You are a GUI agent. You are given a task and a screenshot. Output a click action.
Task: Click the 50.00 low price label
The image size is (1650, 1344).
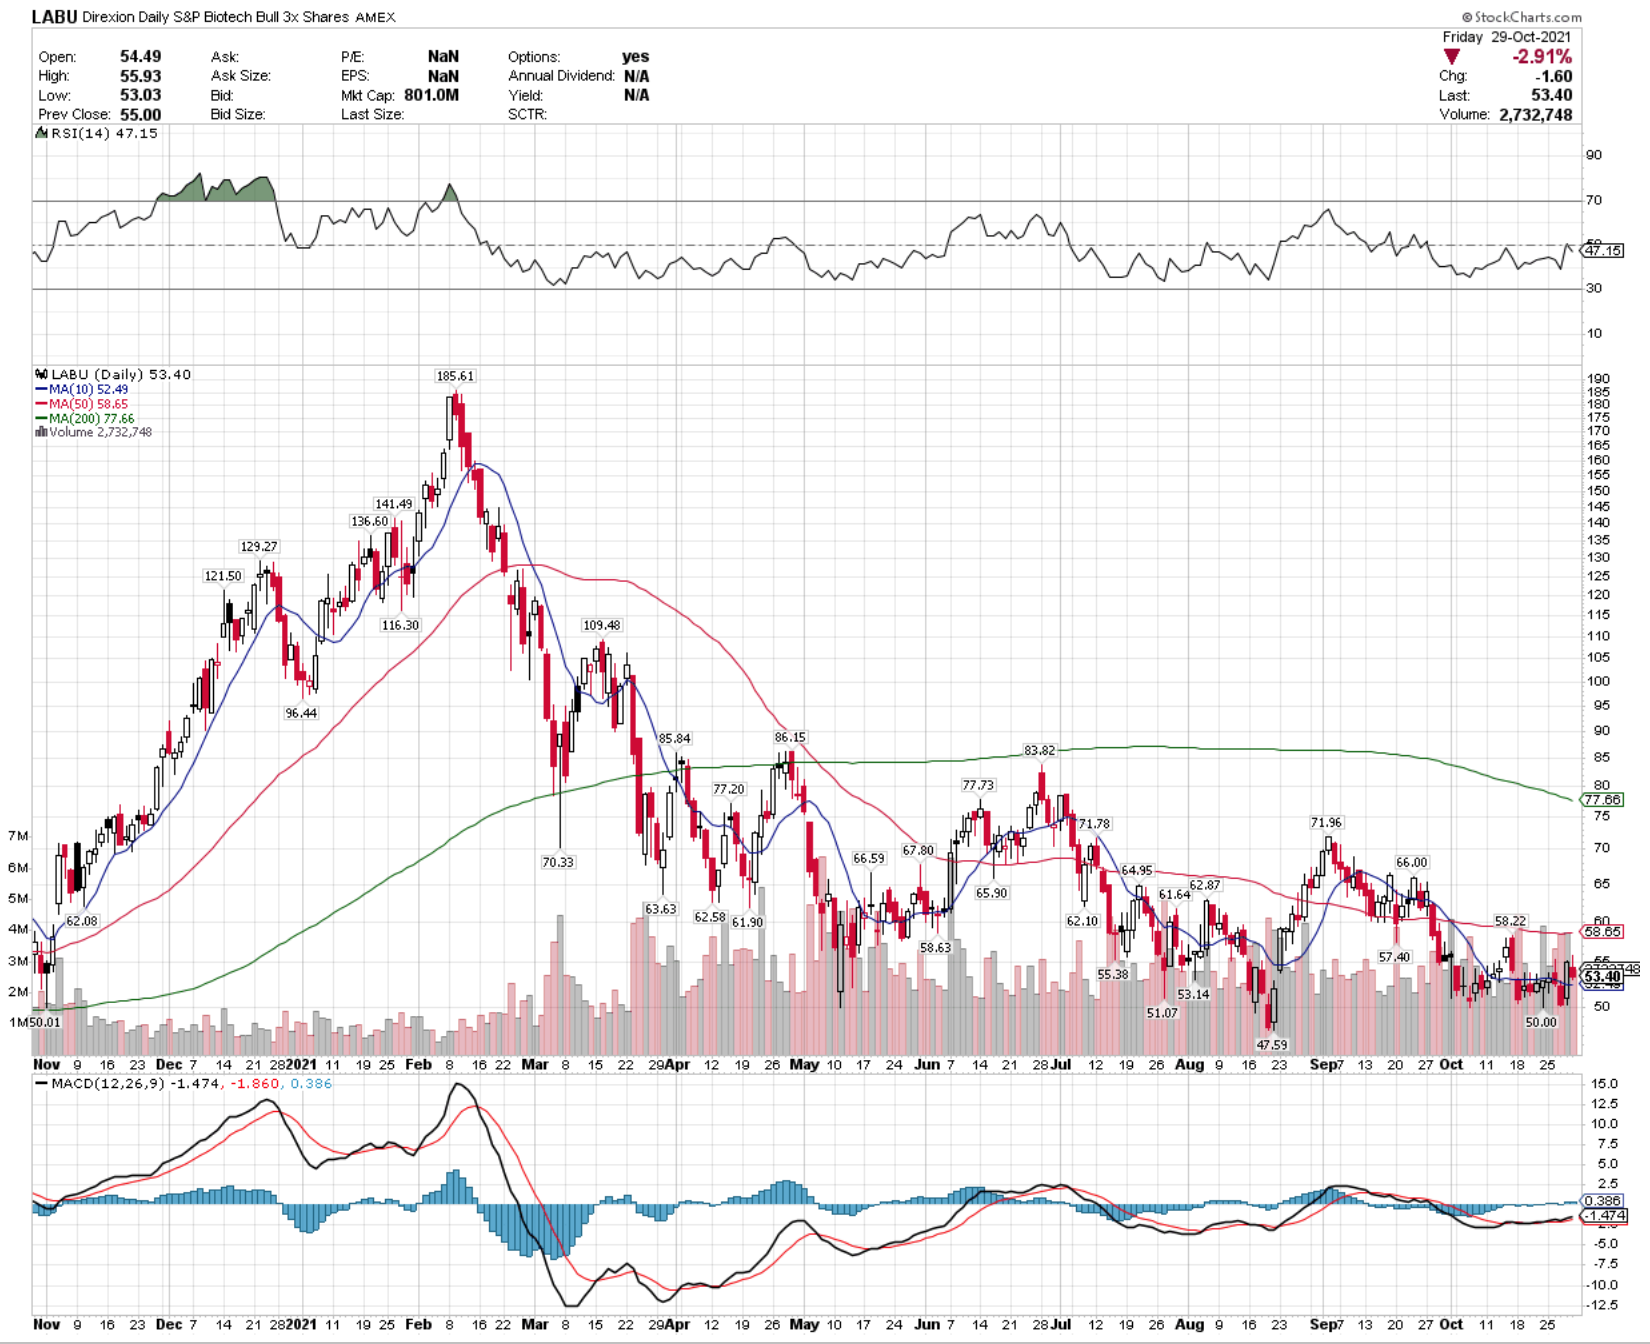pyautogui.click(x=1541, y=1022)
